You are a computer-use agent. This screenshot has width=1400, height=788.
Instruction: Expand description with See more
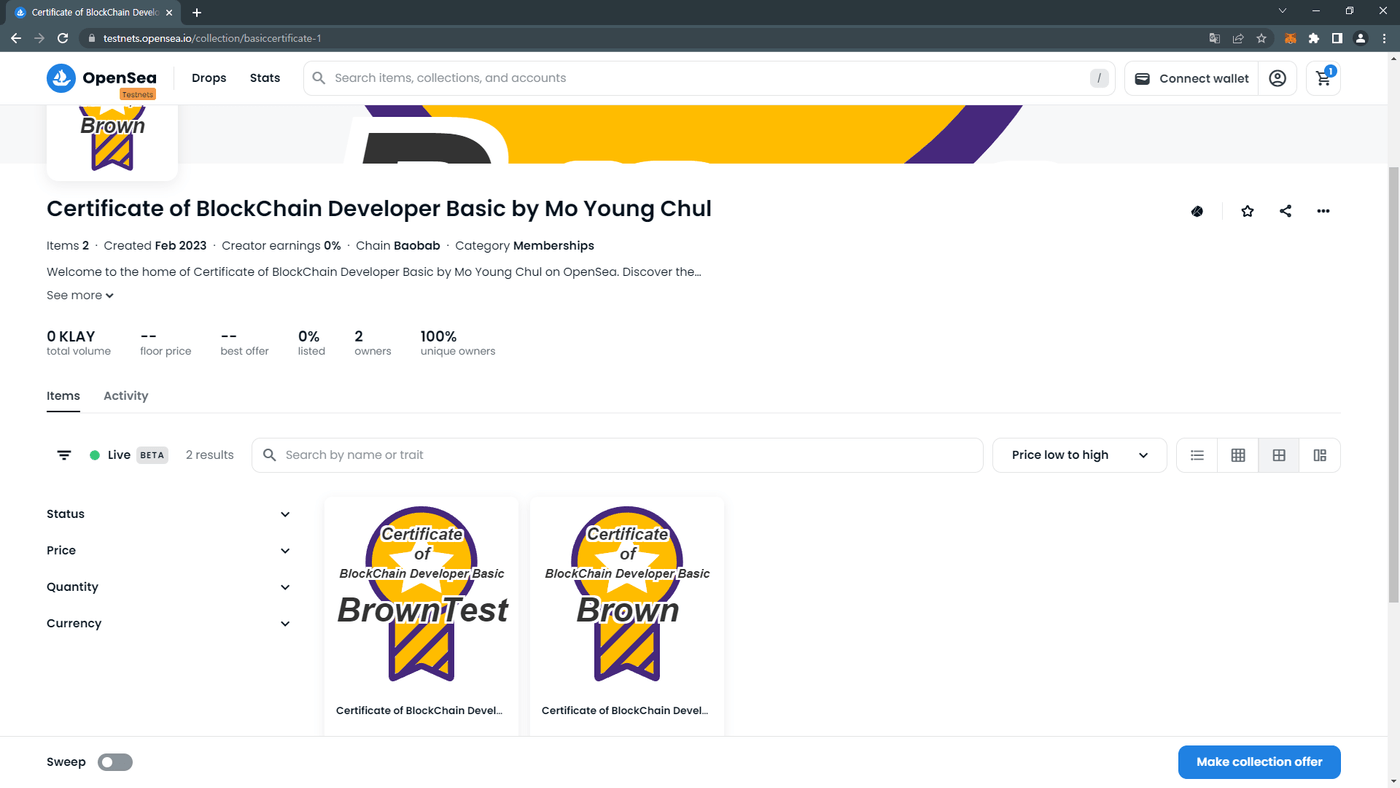pyautogui.click(x=80, y=295)
